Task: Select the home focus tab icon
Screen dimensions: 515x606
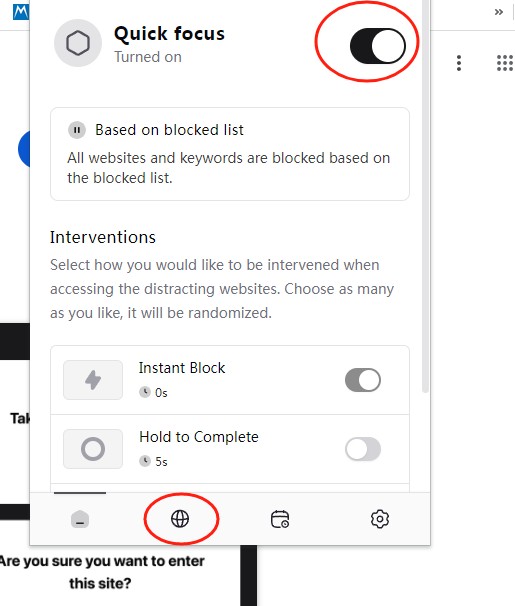Action: [80, 519]
